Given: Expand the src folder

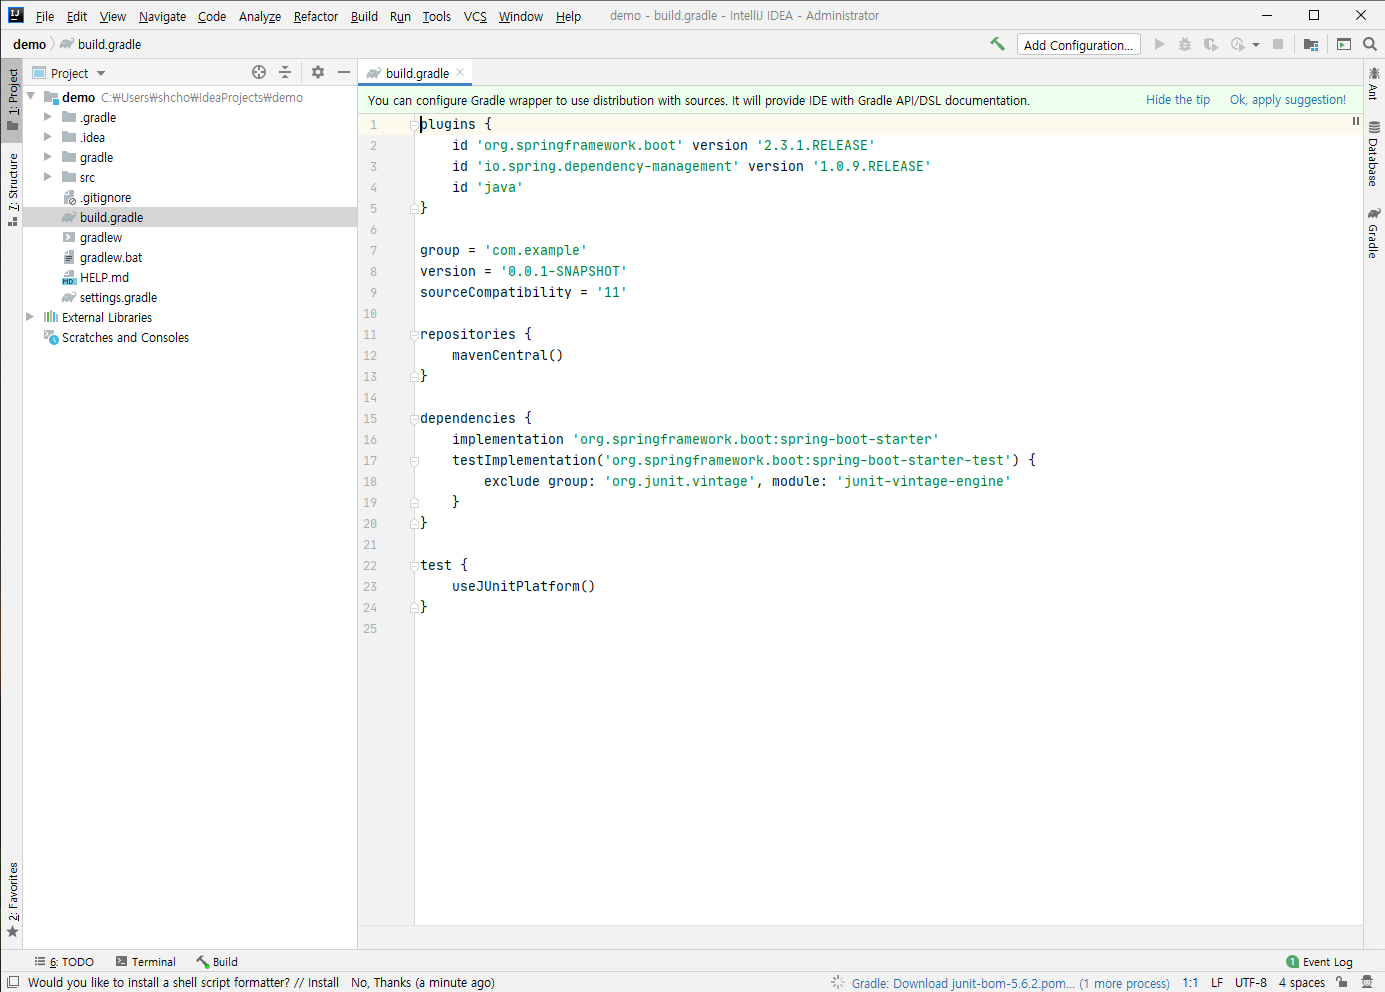Looking at the screenshot, I should pyautogui.click(x=47, y=177).
